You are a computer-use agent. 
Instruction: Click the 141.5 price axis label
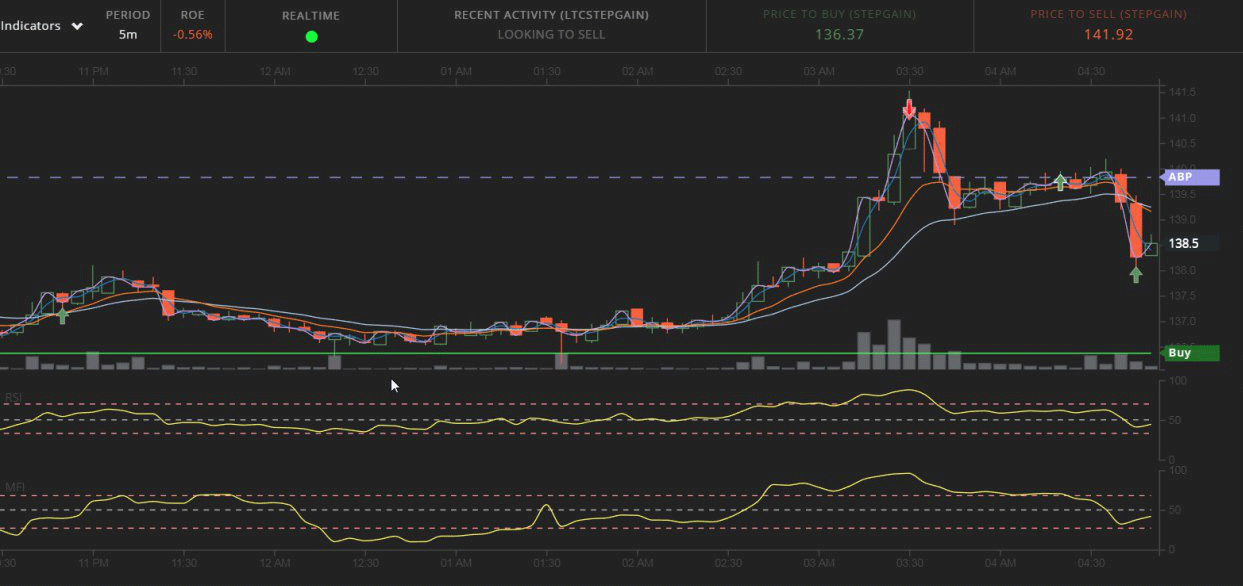[1181, 92]
